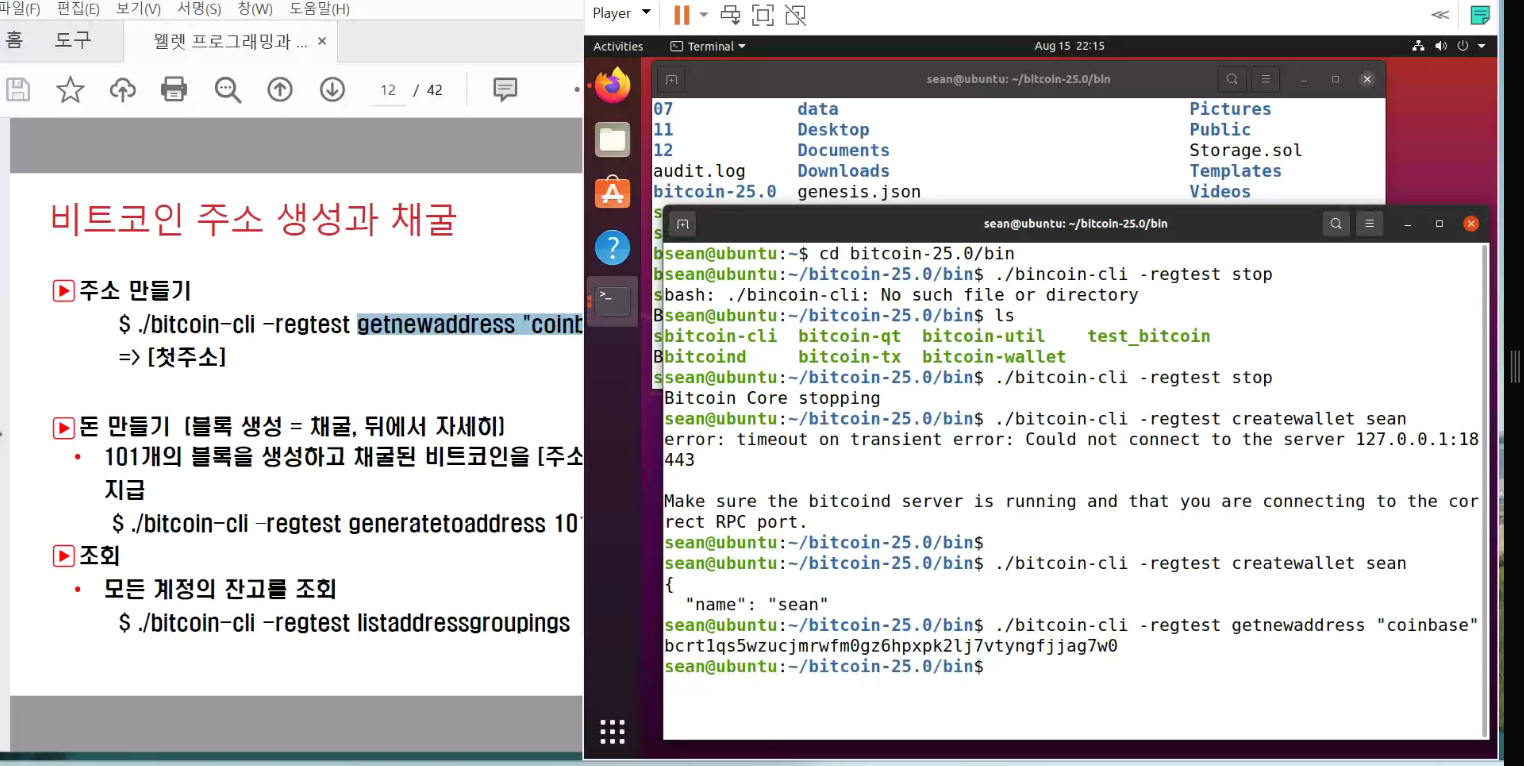
Task: Click the power icon in Ubuntu top bar
Action: [1463, 46]
